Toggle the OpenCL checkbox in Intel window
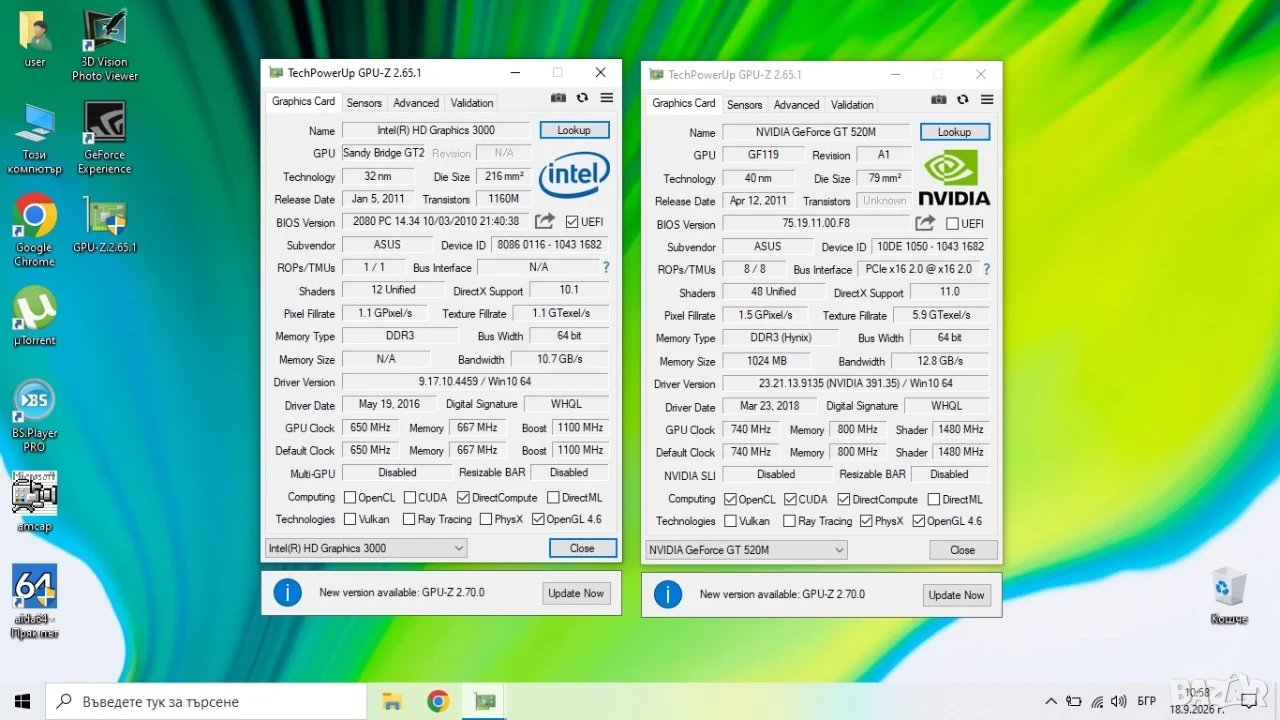This screenshot has width=1280, height=720. [x=350, y=497]
